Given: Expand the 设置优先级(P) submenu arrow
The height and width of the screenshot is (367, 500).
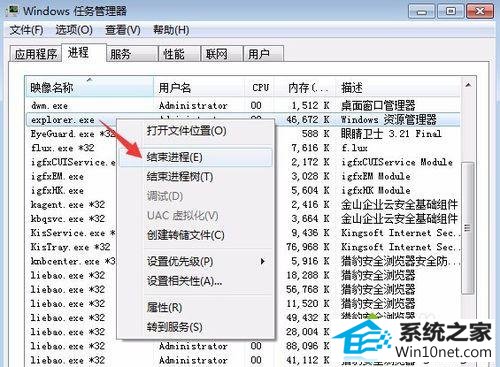Looking at the screenshot, I should [x=263, y=261].
